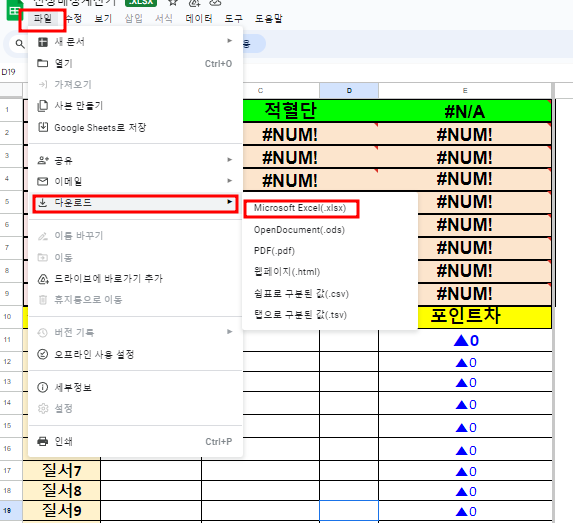Select column D header
The height and width of the screenshot is (523, 573).
coord(349,91)
